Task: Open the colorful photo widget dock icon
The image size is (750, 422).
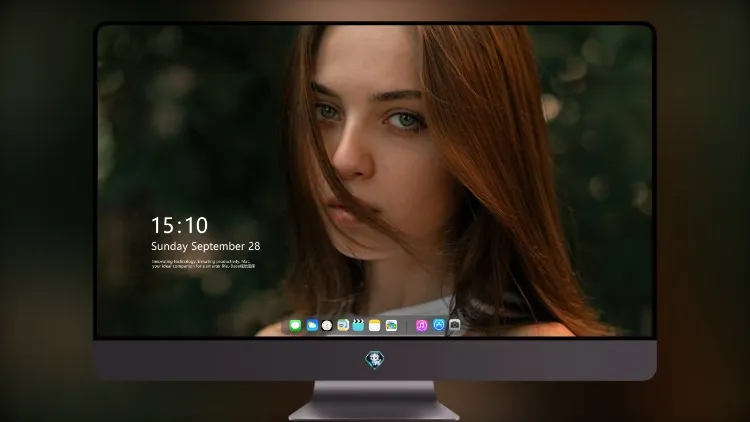Action: pos(391,325)
